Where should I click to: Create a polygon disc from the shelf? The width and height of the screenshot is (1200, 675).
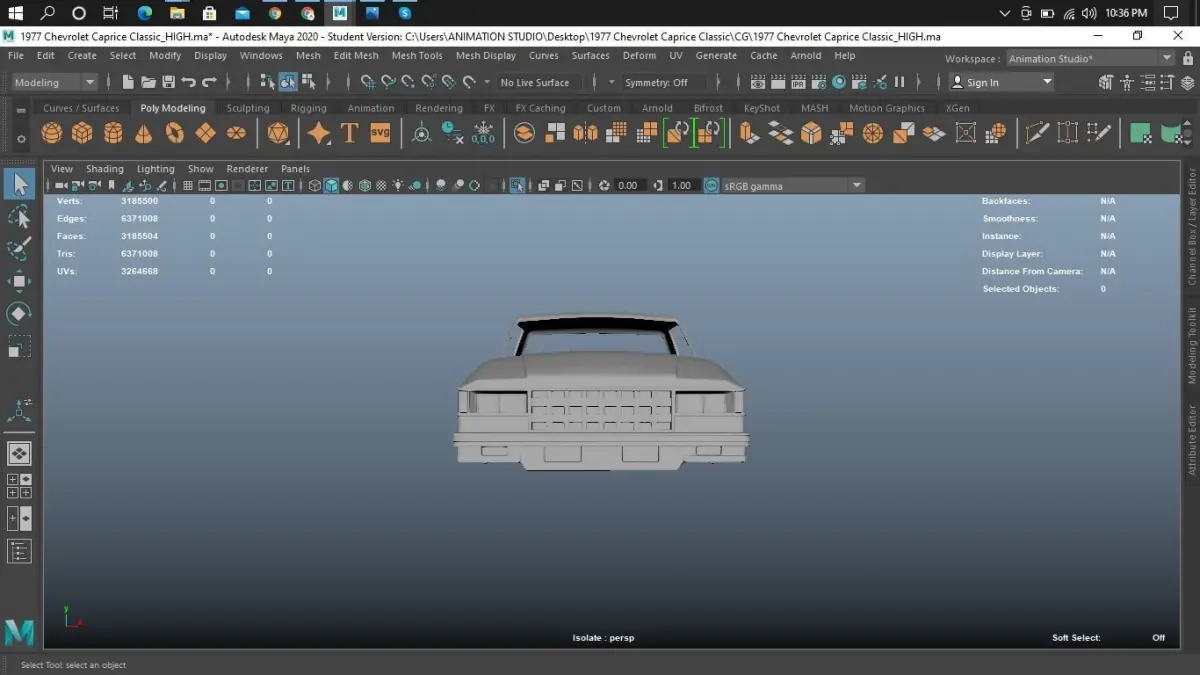(236, 132)
